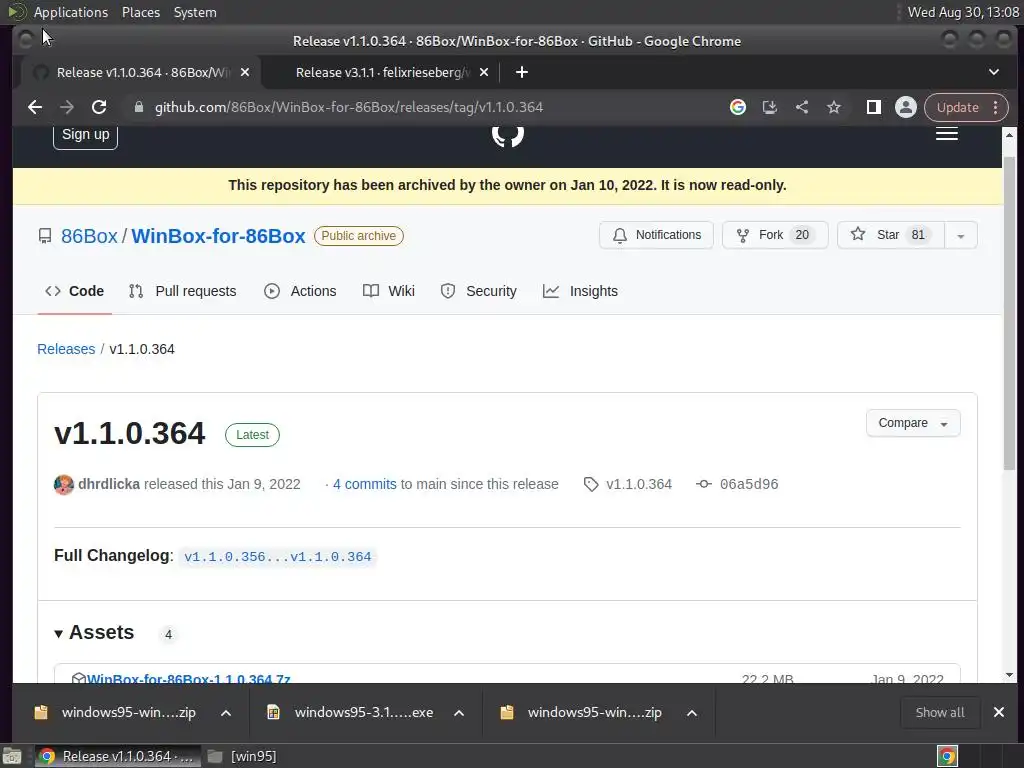Click the dhrdlicka author avatar

(64, 485)
